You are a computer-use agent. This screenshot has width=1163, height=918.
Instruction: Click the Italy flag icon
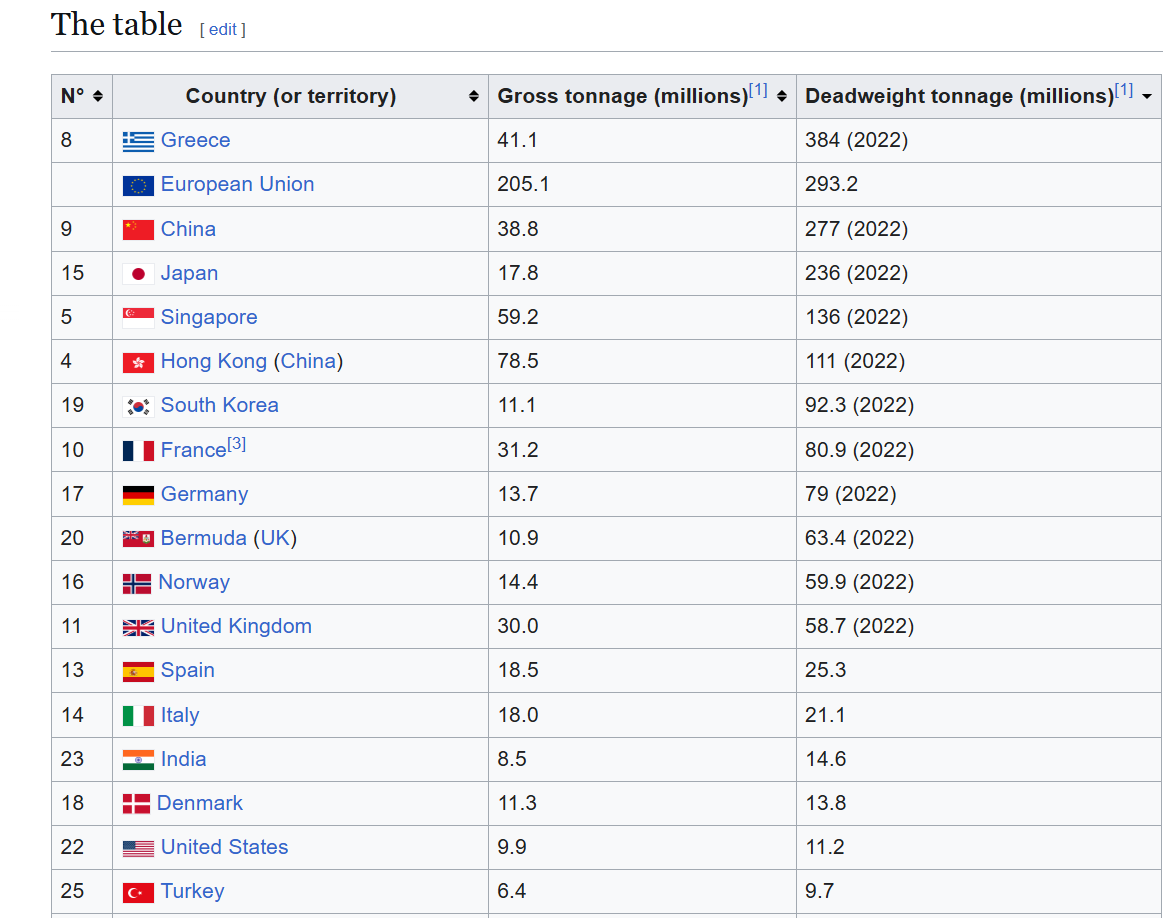tap(138, 716)
